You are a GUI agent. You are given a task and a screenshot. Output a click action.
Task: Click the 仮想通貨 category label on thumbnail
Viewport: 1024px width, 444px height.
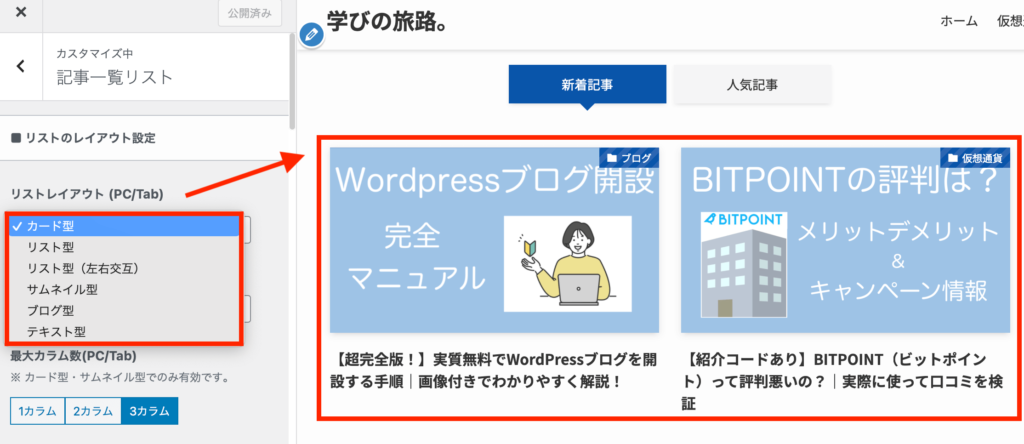click(976, 157)
